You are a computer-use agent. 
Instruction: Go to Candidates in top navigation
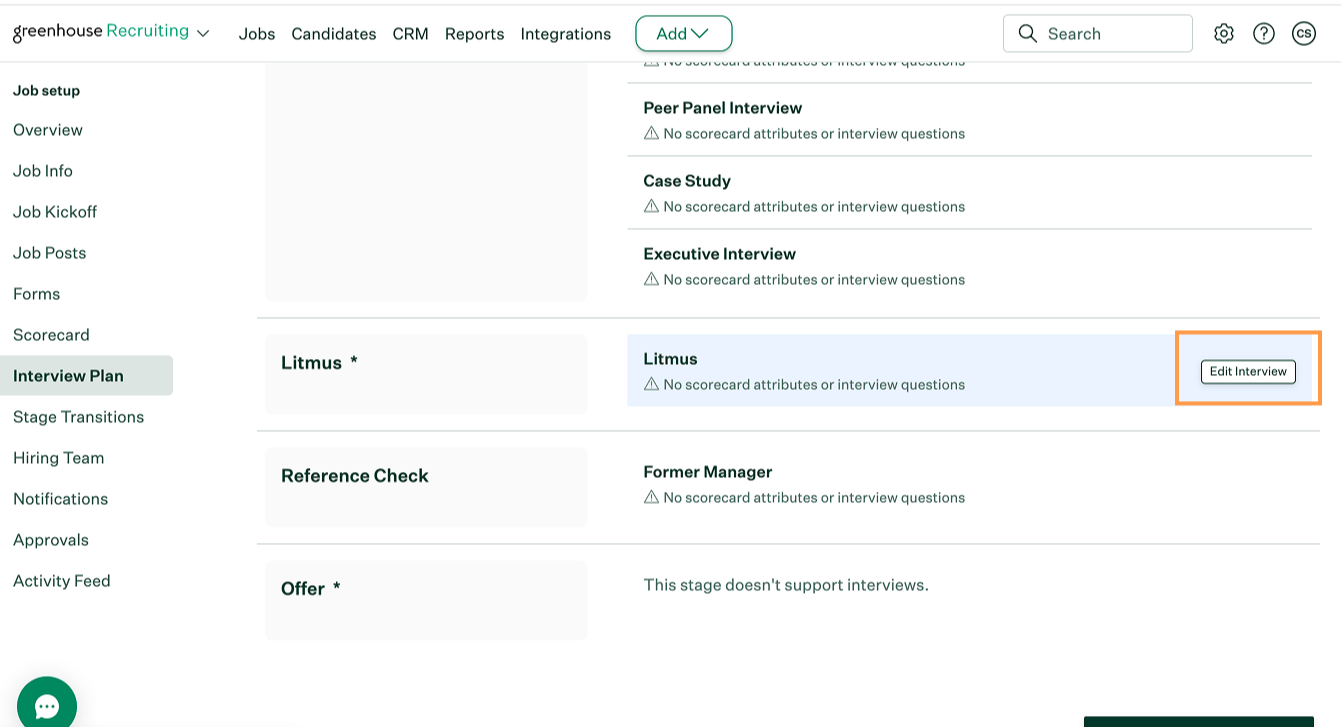pyautogui.click(x=334, y=34)
